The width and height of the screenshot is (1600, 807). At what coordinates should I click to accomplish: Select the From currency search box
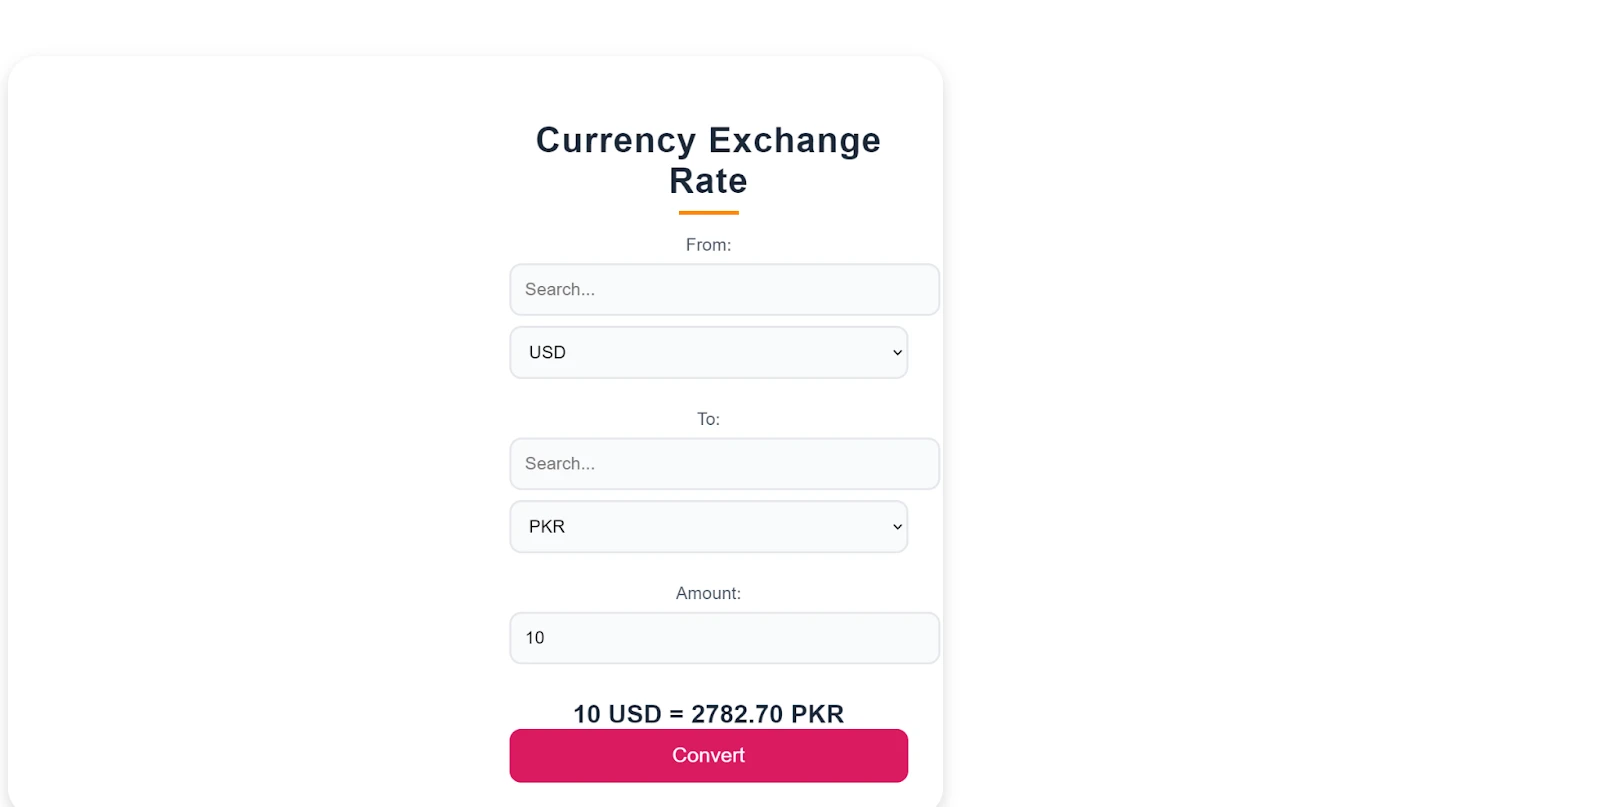[724, 289]
